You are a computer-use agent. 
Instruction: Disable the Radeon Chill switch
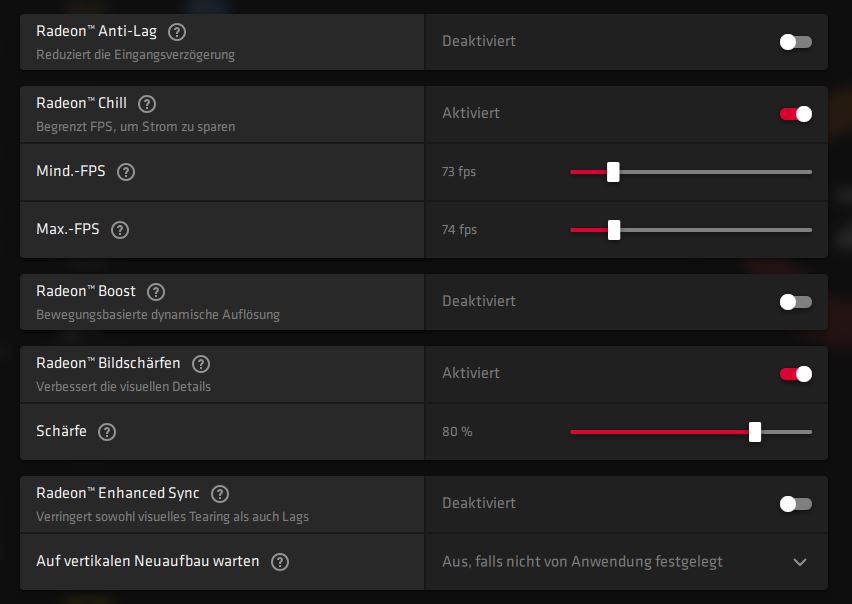click(x=796, y=114)
